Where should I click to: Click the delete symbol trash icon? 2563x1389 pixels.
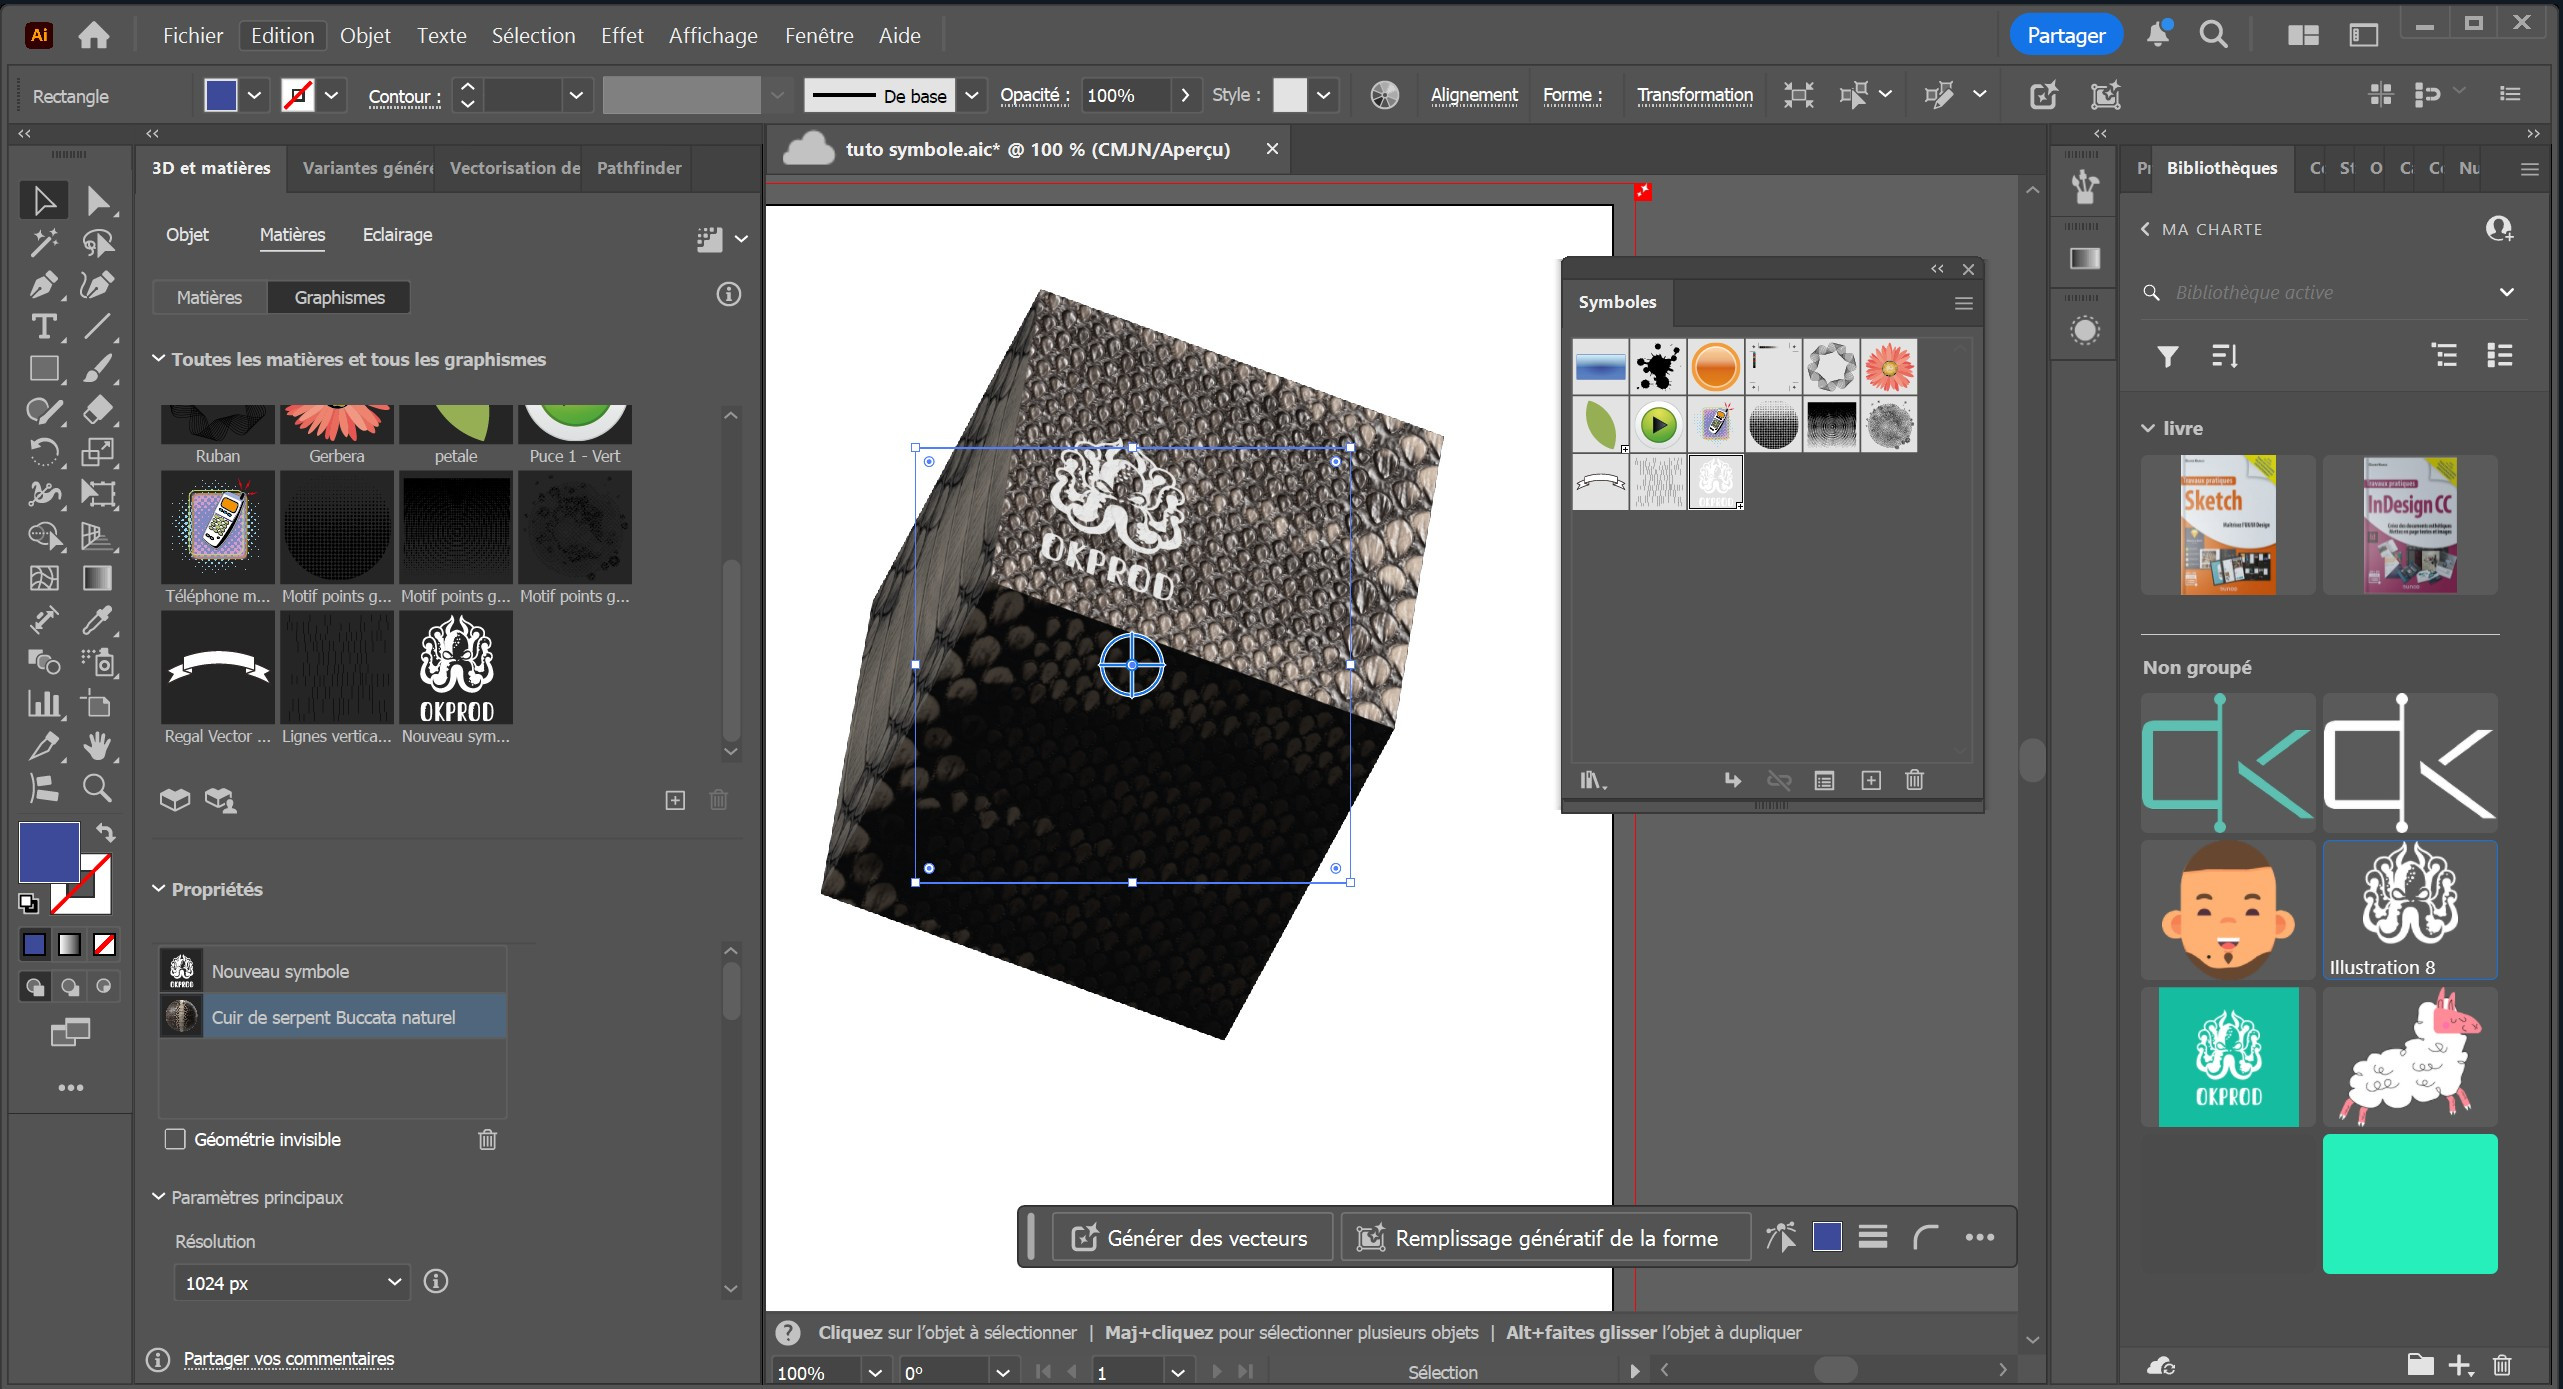(x=1914, y=780)
